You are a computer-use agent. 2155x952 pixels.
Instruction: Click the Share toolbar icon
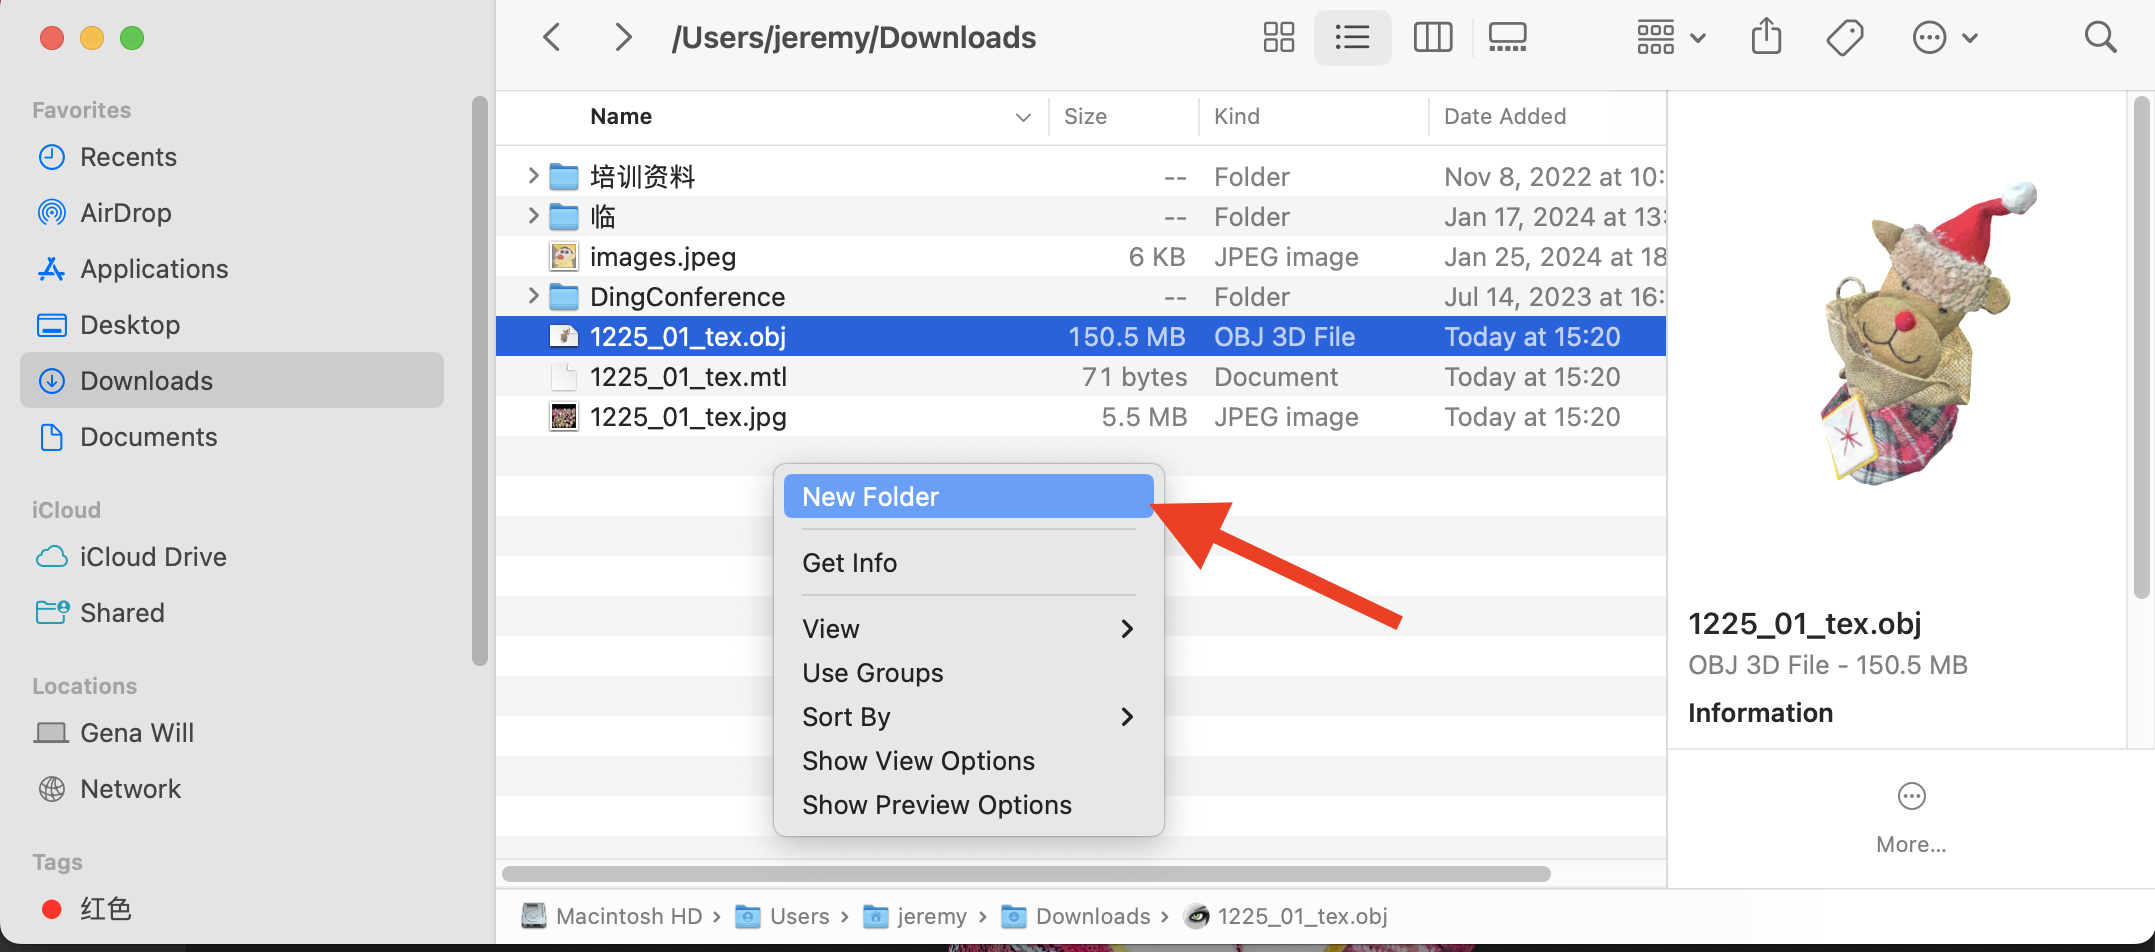coord(1766,38)
